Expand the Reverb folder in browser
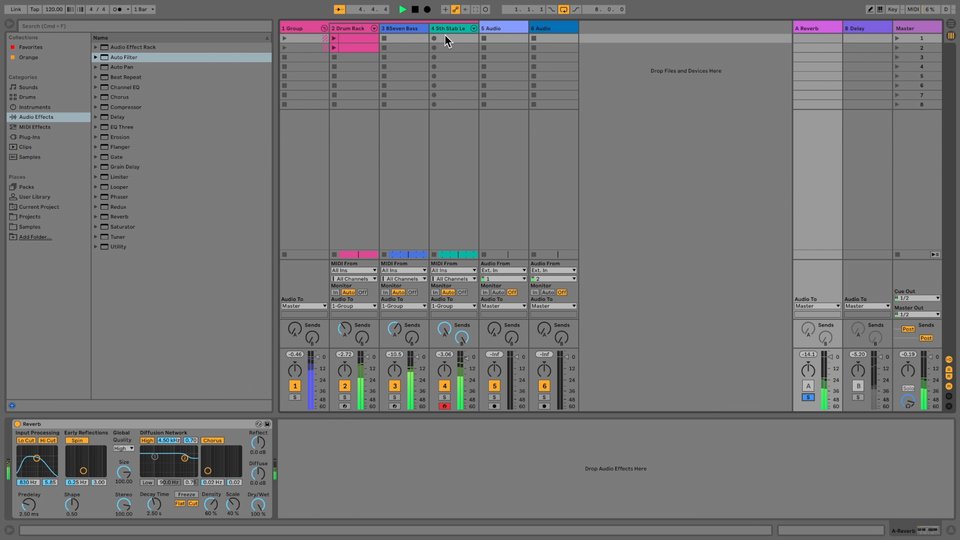The width and height of the screenshot is (960, 540). [96, 217]
